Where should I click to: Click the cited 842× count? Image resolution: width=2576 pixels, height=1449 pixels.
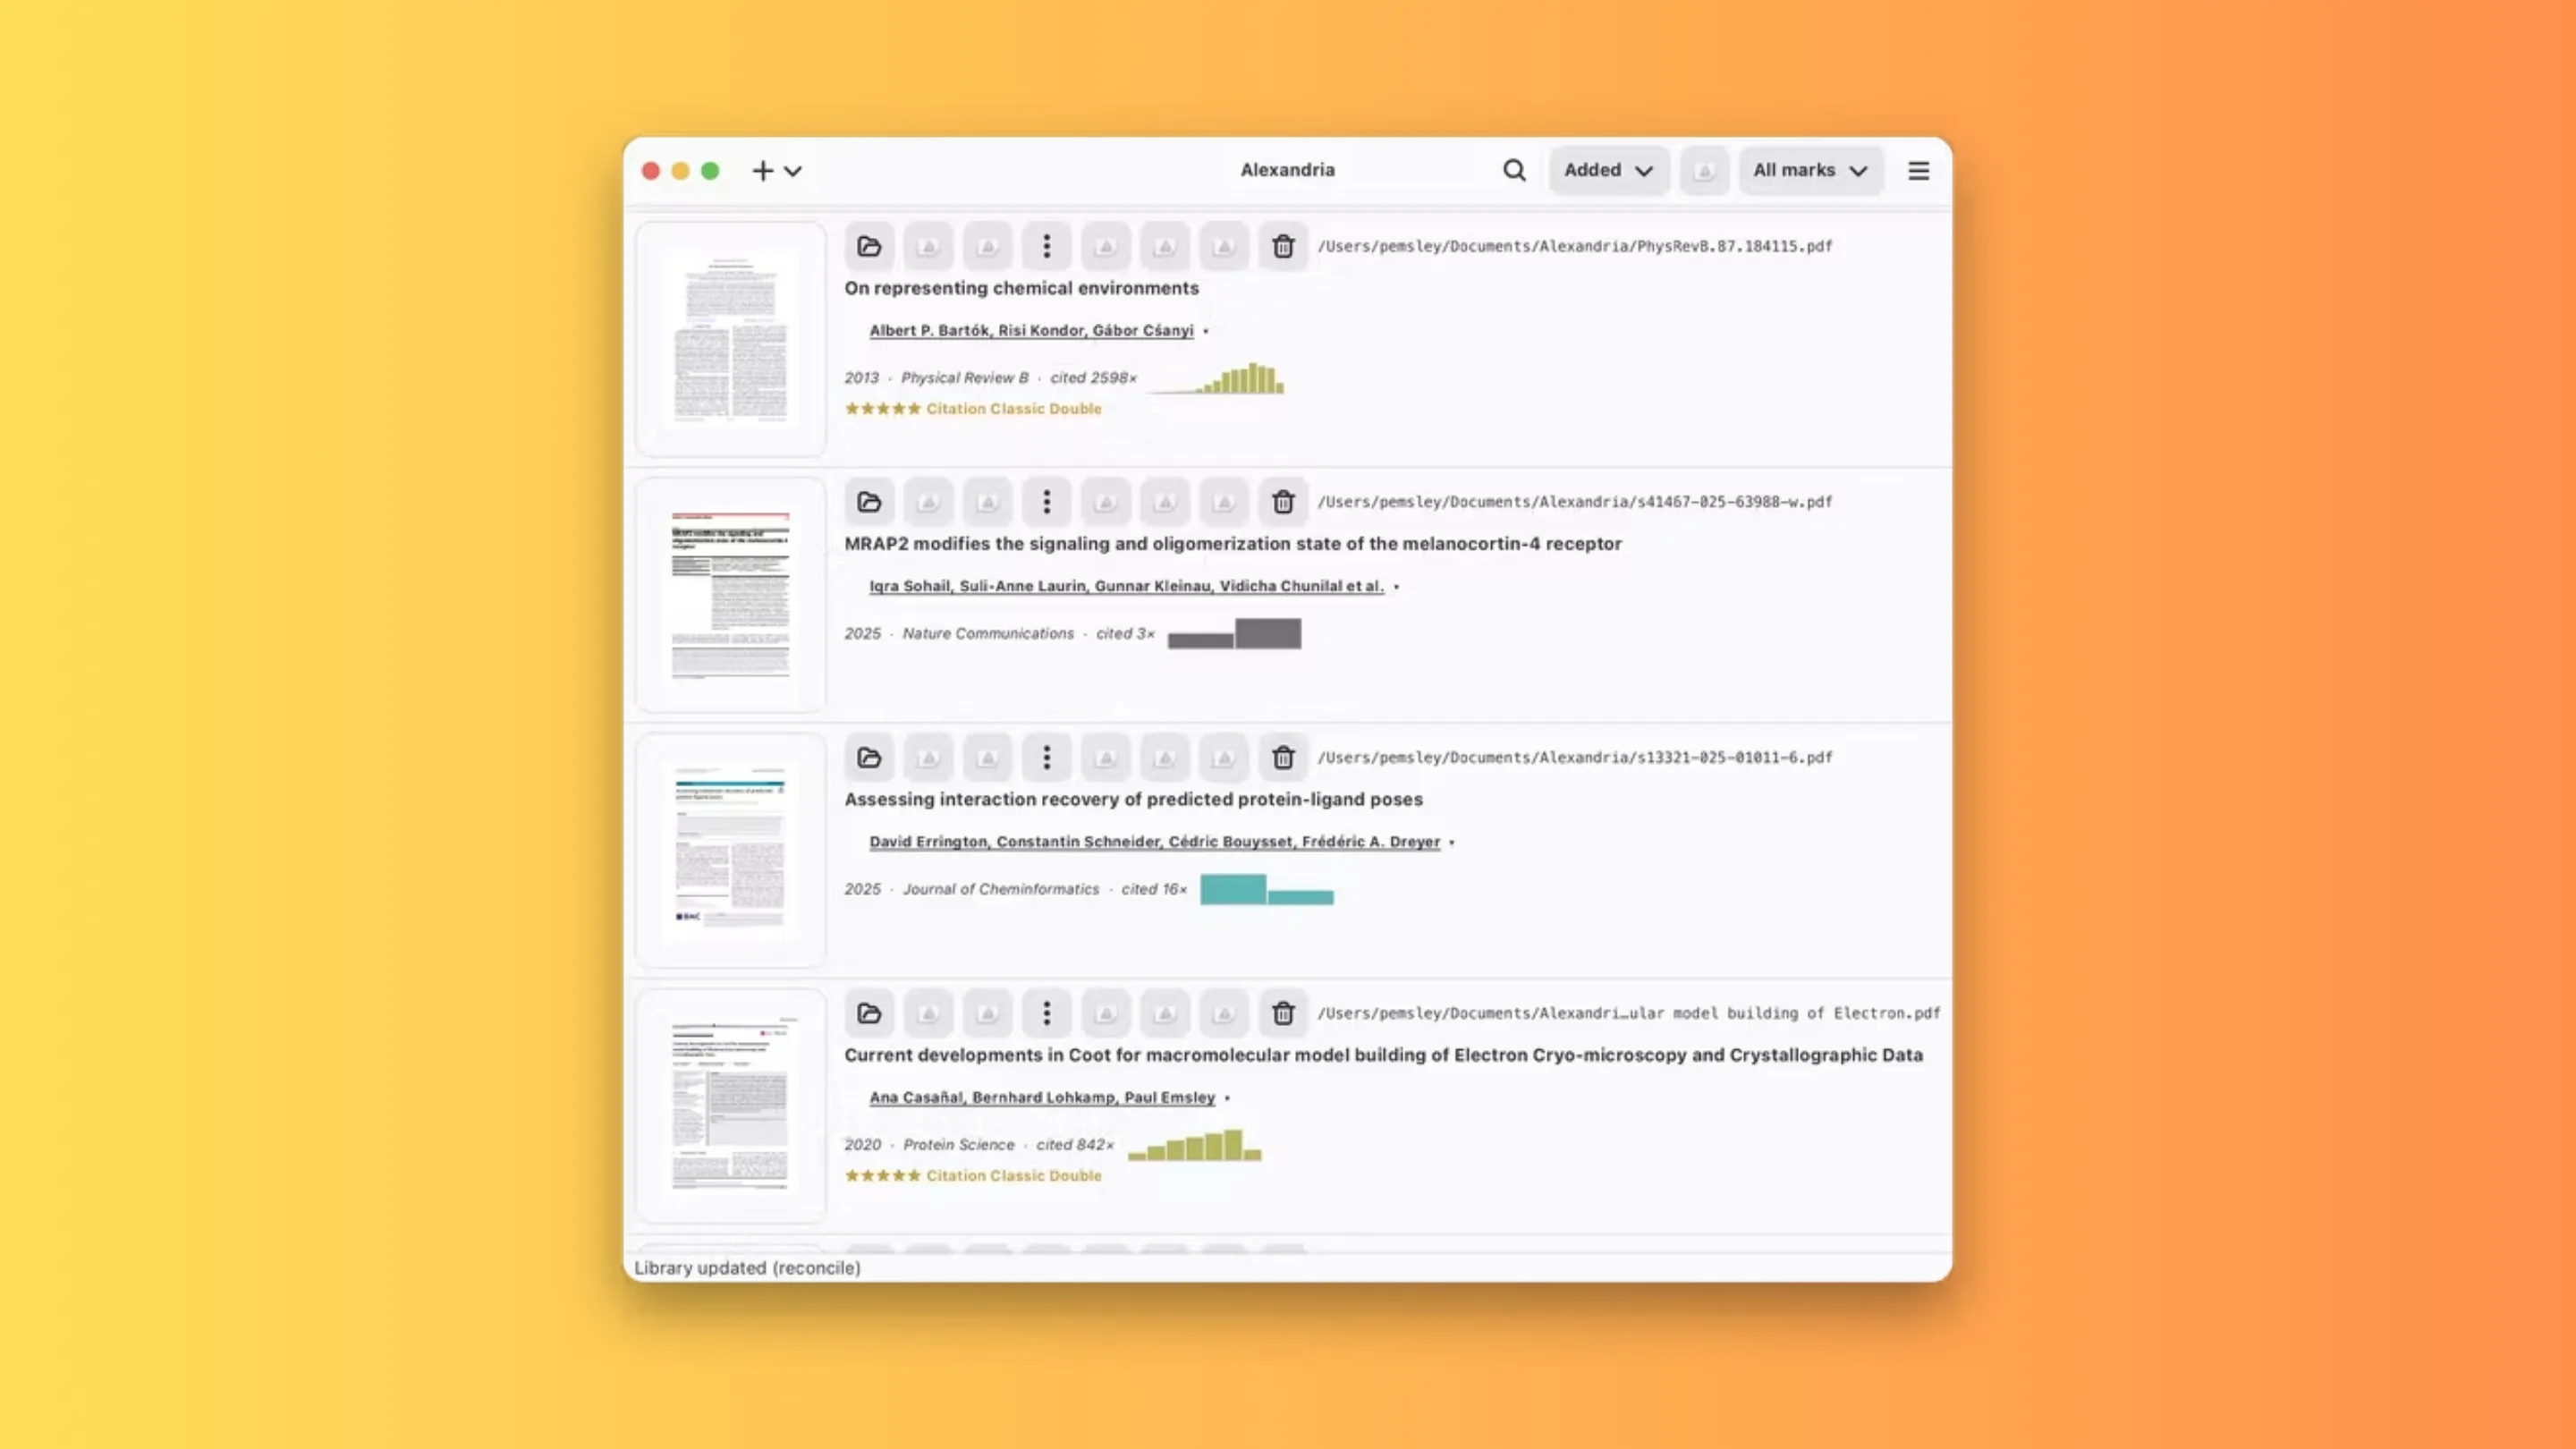tap(1074, 1145)
